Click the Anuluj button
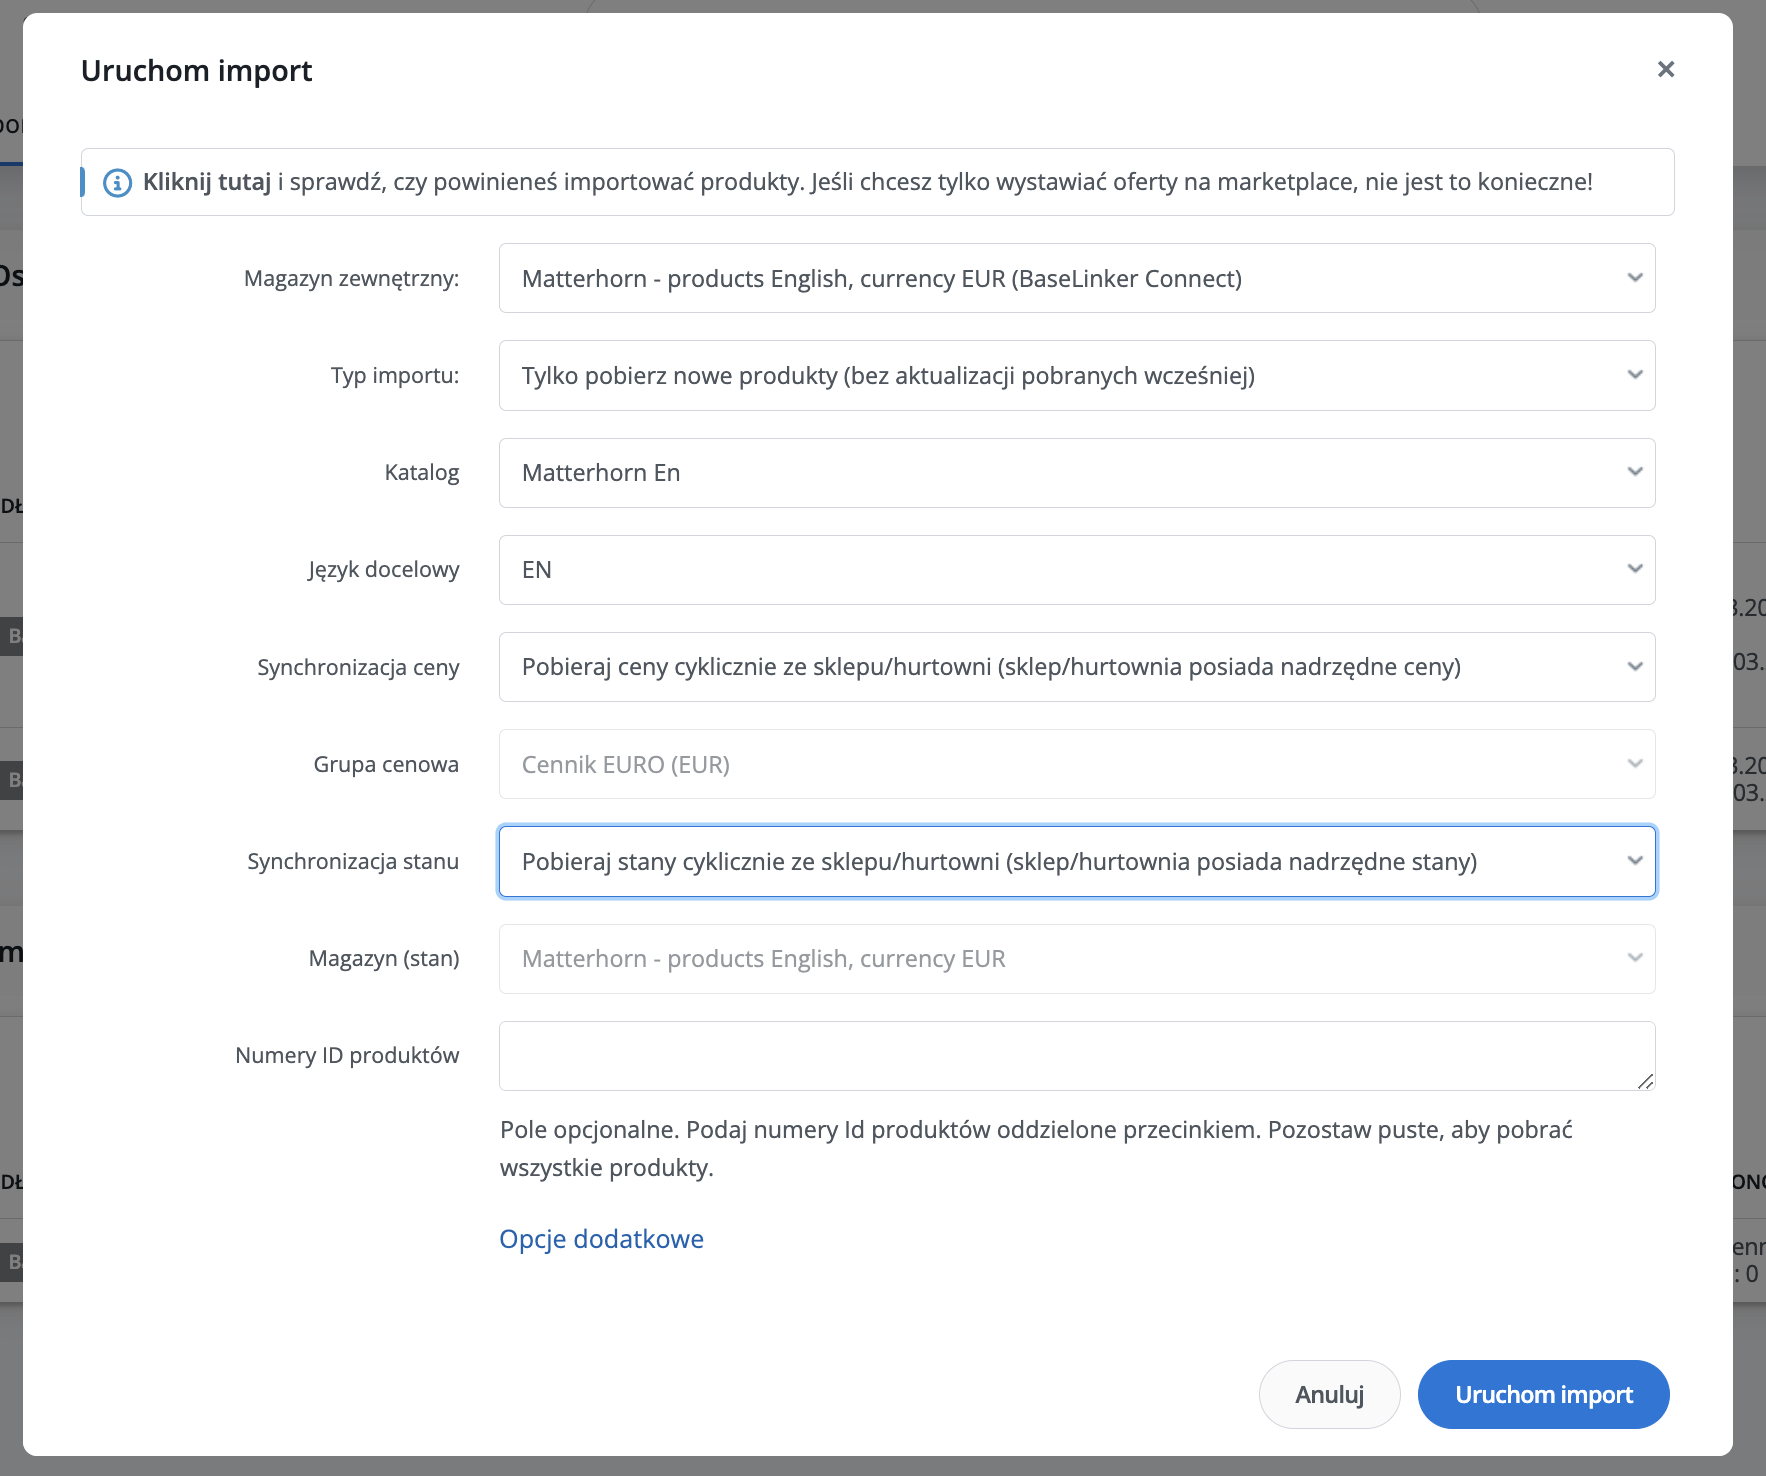The height and width of the screenshot is (1476, 1766). tap(1329, 1394)
